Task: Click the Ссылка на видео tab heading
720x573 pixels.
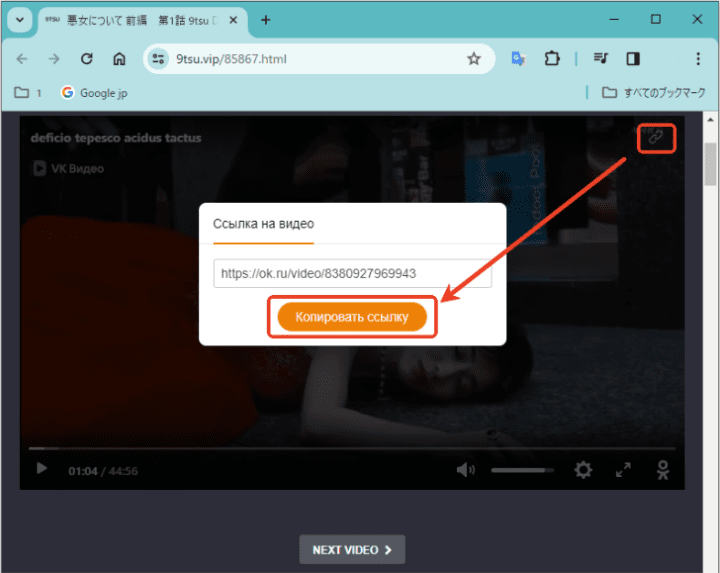Action: (x=264, y=224)
